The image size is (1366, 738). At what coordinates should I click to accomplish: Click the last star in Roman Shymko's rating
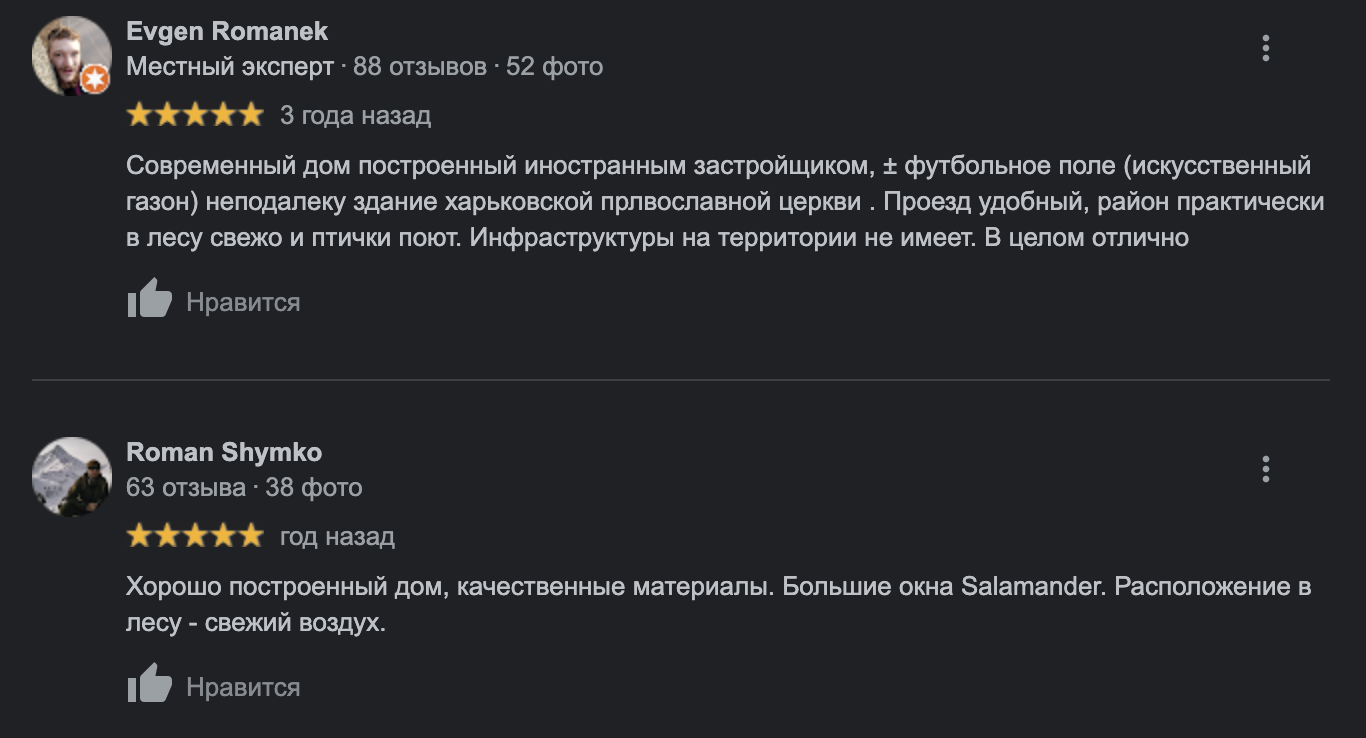pyautogui.click(x=251, y=536)
